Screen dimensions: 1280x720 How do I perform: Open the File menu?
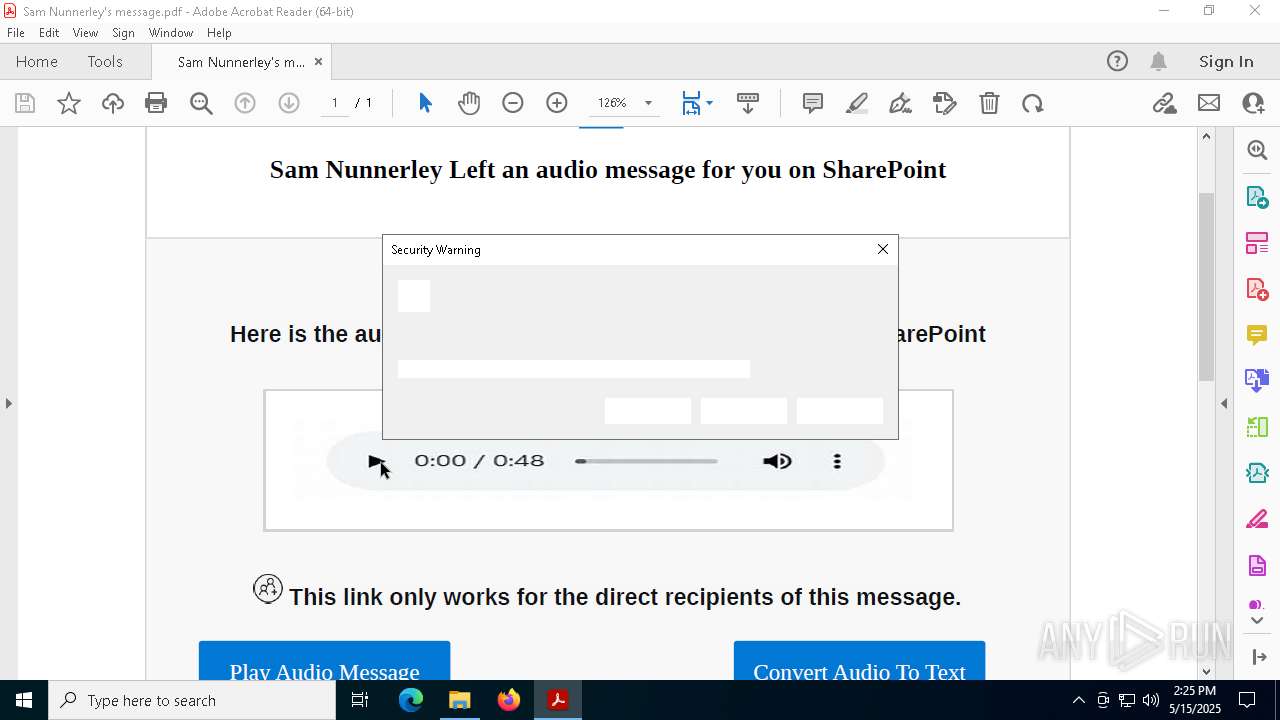(x=16, y=33)
